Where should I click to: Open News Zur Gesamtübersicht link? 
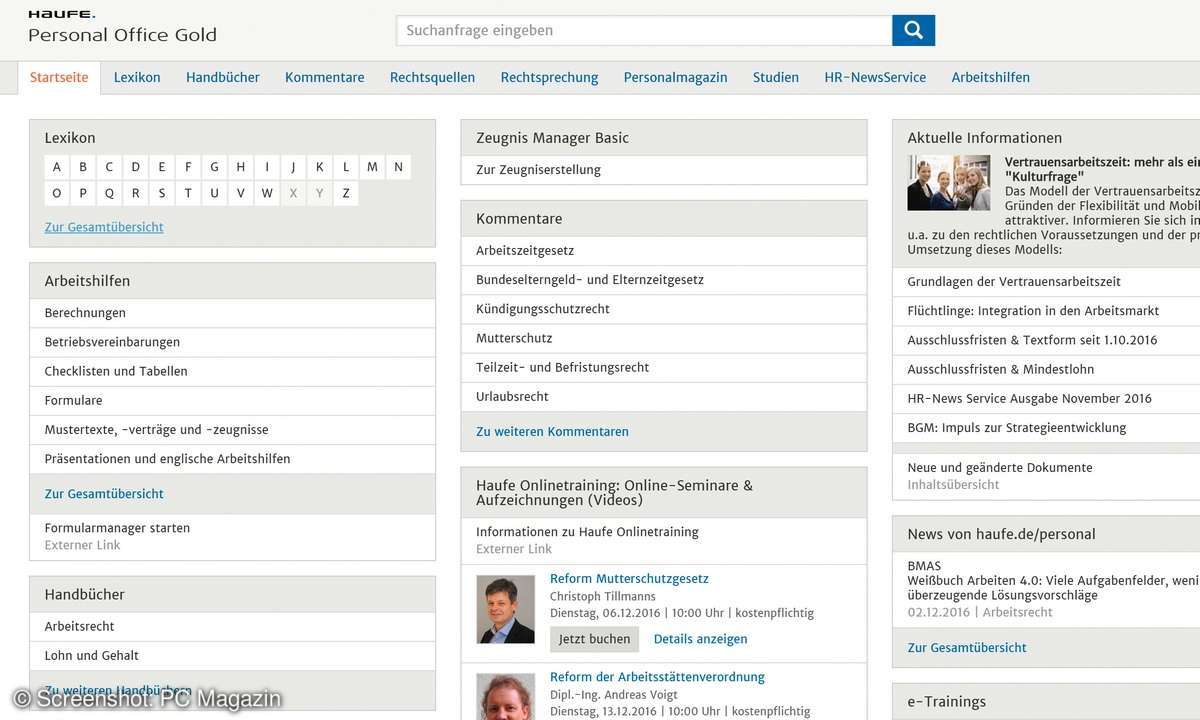(x=967, y=648)
